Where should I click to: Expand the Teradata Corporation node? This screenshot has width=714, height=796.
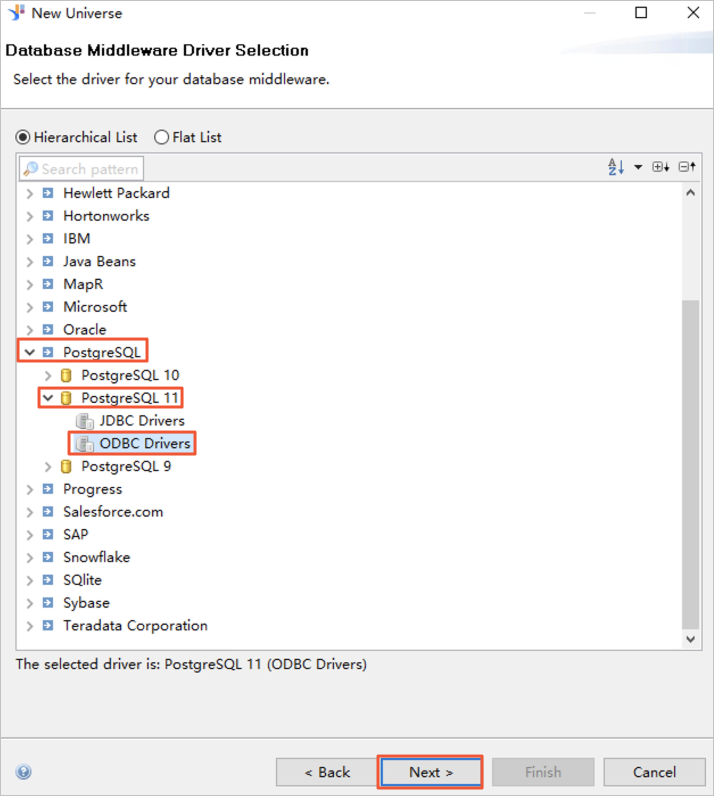click(29, 626)
